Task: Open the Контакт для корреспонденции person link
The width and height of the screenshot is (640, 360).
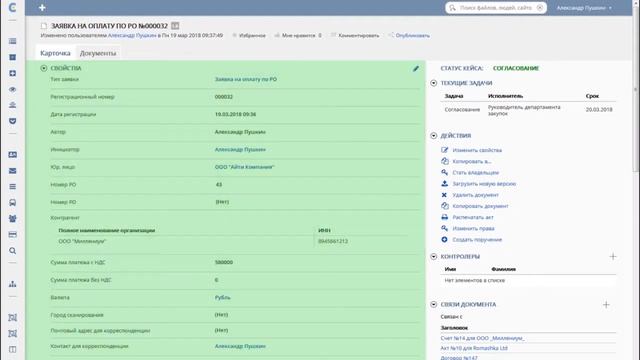Action: click(x=240, y=346)
